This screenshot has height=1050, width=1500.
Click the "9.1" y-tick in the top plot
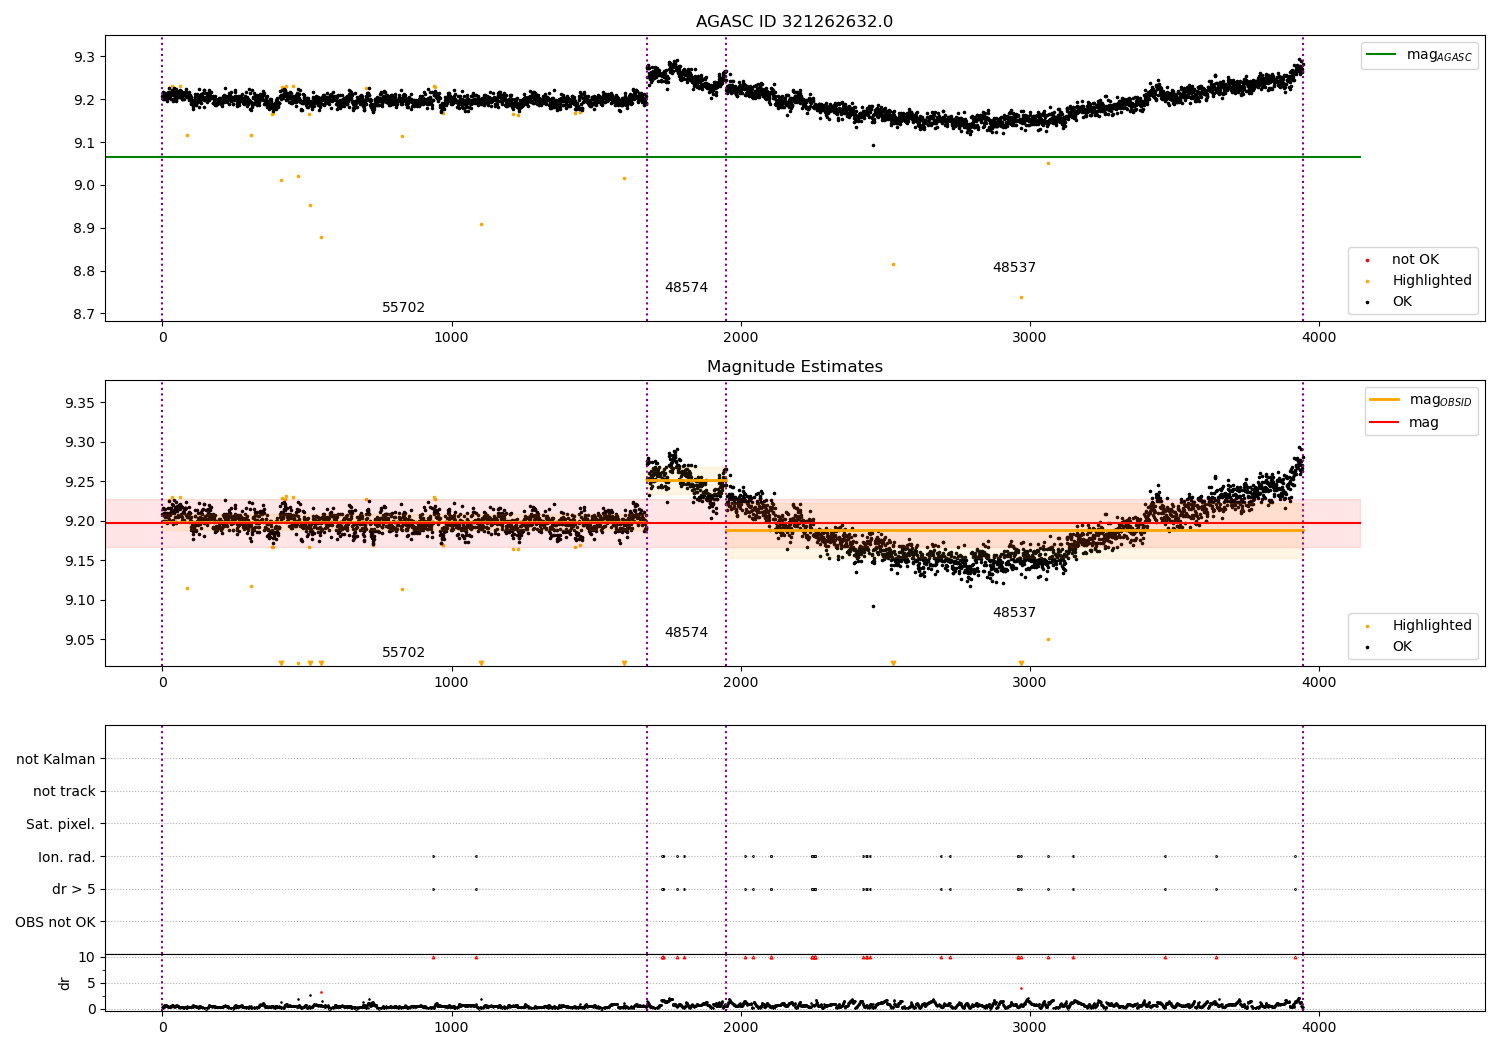click(x=84, y=143)
